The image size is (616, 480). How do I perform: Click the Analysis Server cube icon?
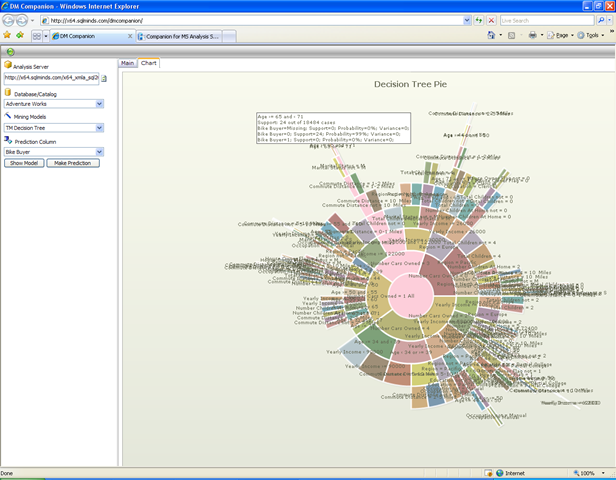click(x=8, y=65)
